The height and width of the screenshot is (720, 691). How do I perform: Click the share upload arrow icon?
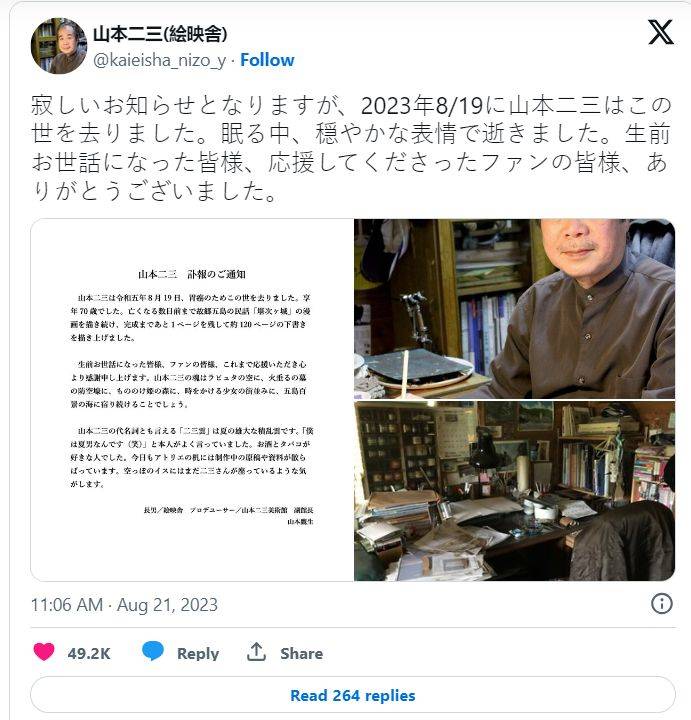[256, 652]
